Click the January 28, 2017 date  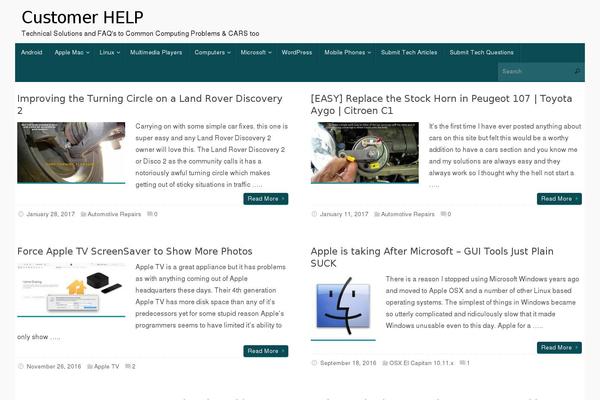tap(51, 214)
